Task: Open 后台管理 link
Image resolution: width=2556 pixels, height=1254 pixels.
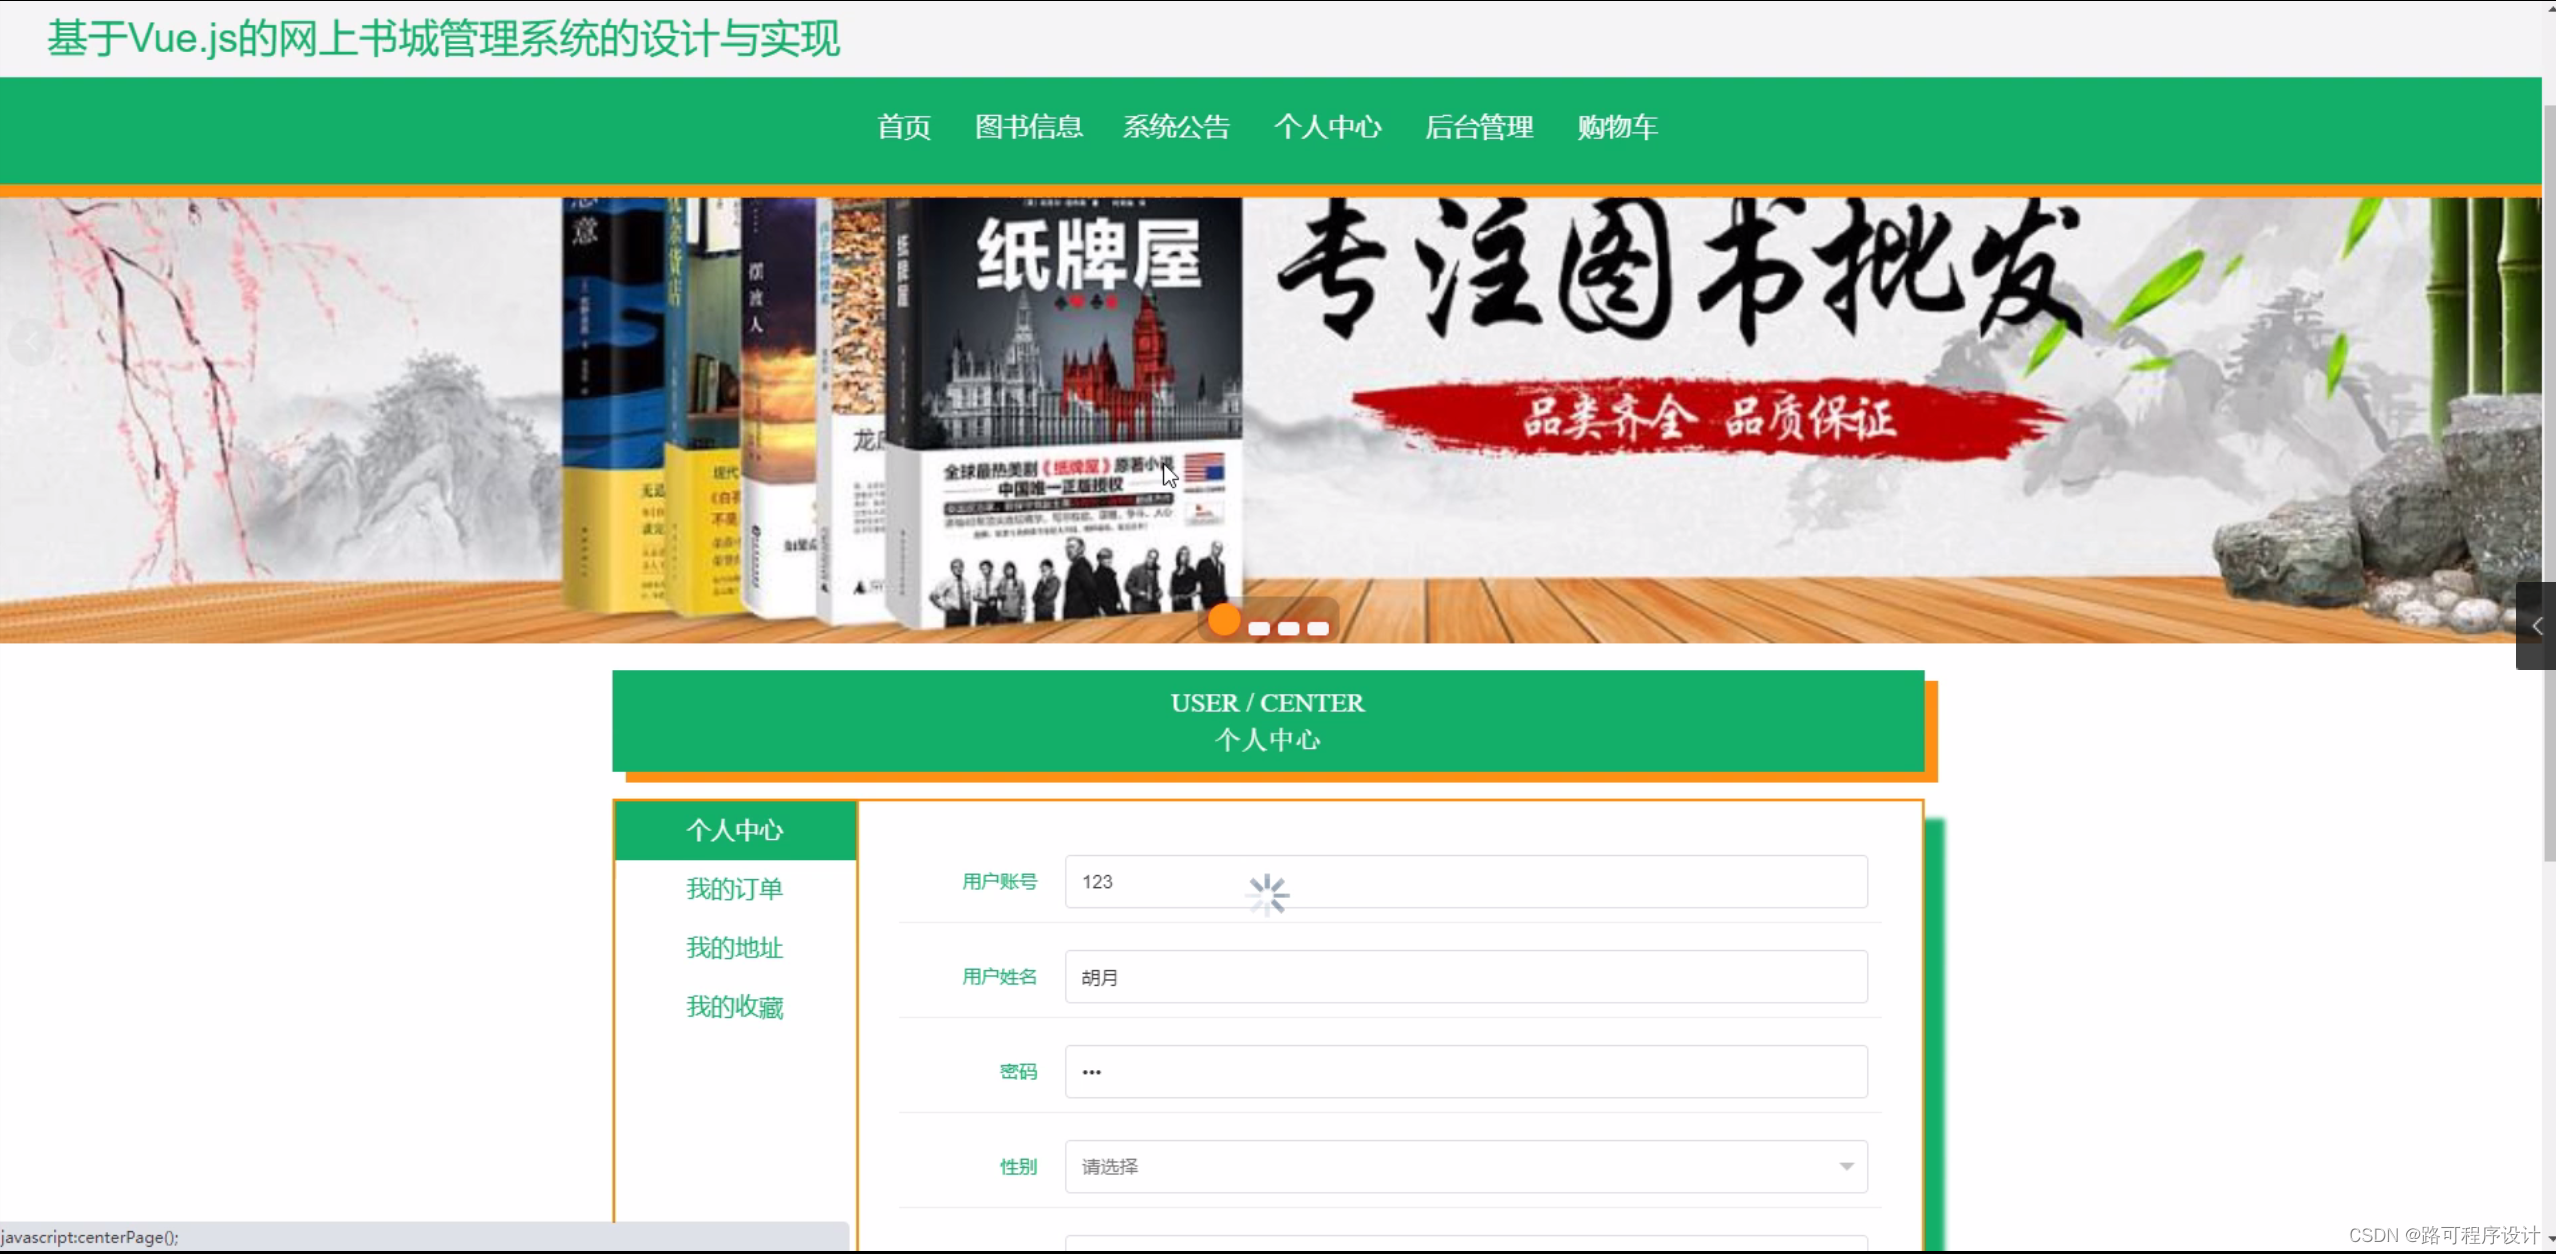Action: click(1478, 127)
